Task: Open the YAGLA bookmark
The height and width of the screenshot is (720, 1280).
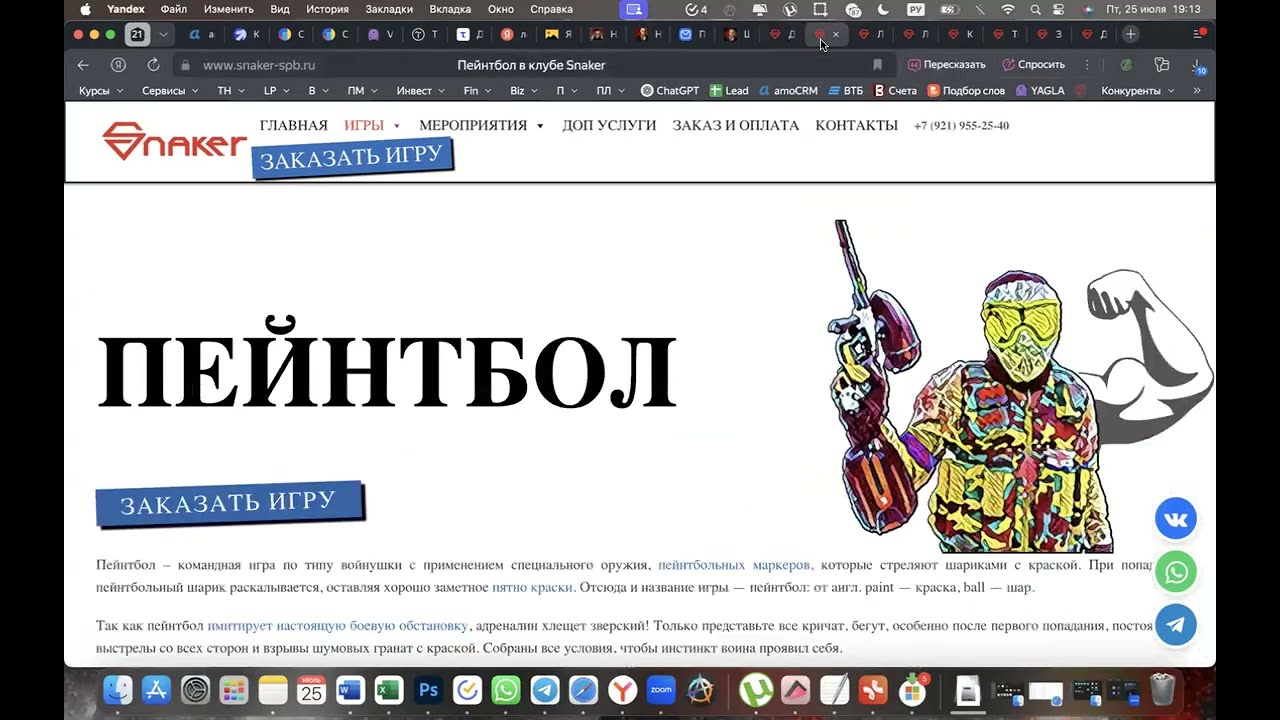Action: click(x=1040, y=91)
